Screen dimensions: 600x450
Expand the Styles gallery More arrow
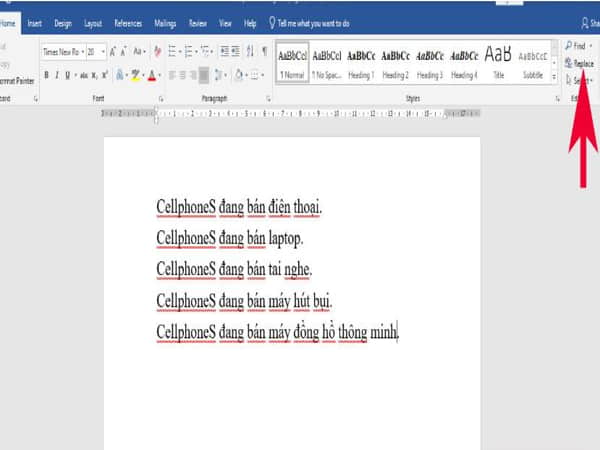point(554,77)
